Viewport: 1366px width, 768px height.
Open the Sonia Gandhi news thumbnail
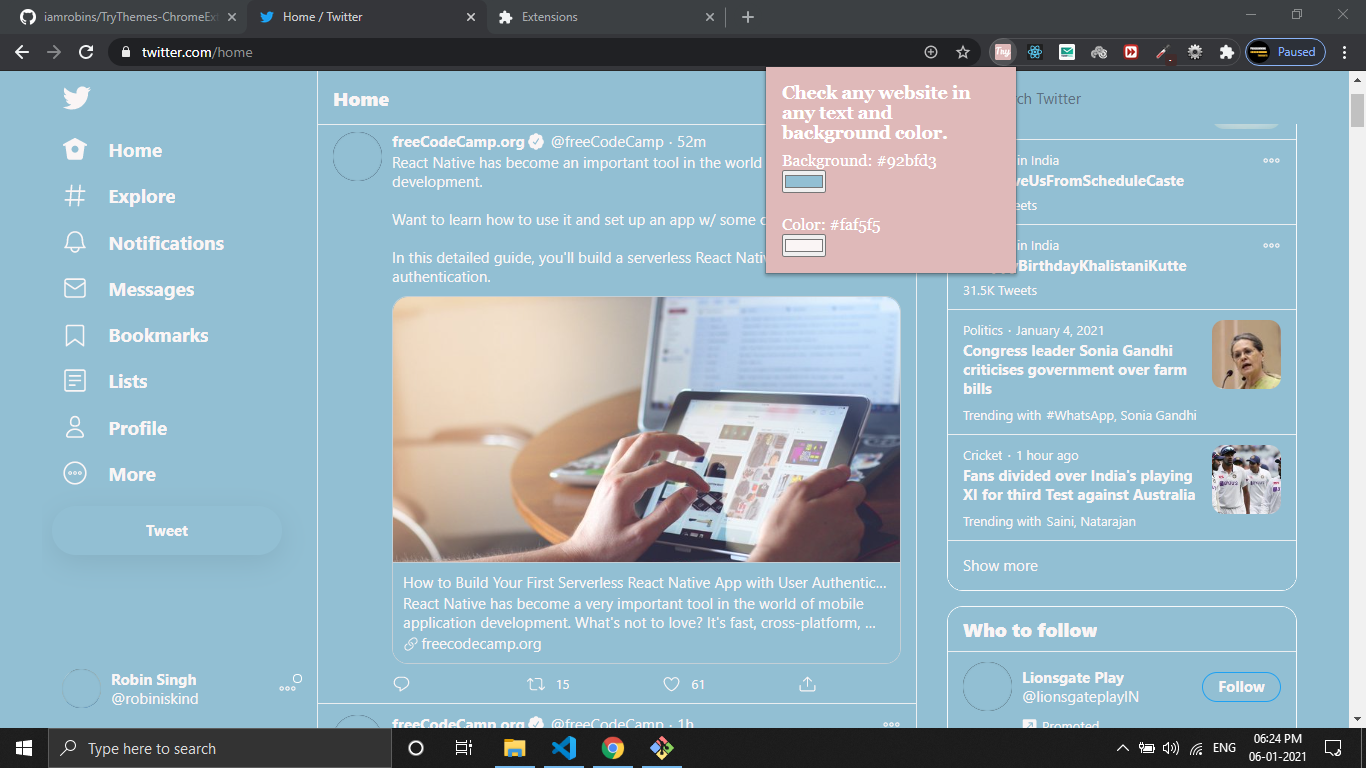point(1246,354)
